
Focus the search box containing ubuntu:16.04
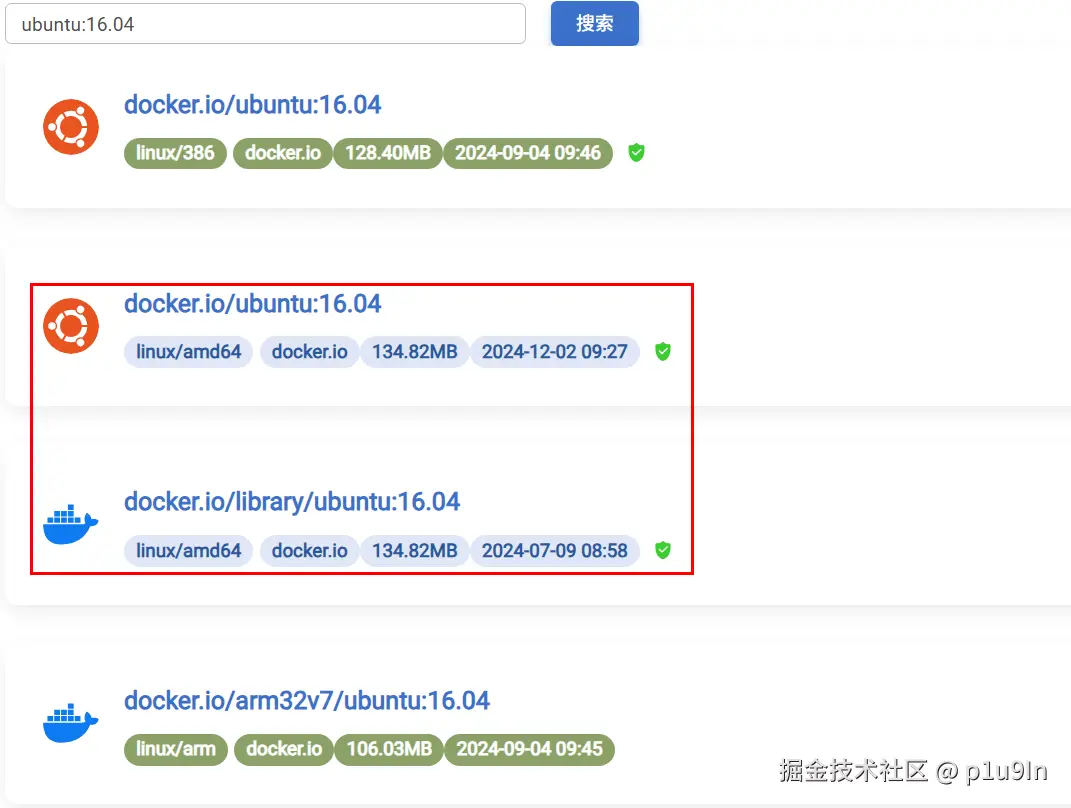[266, 24]
